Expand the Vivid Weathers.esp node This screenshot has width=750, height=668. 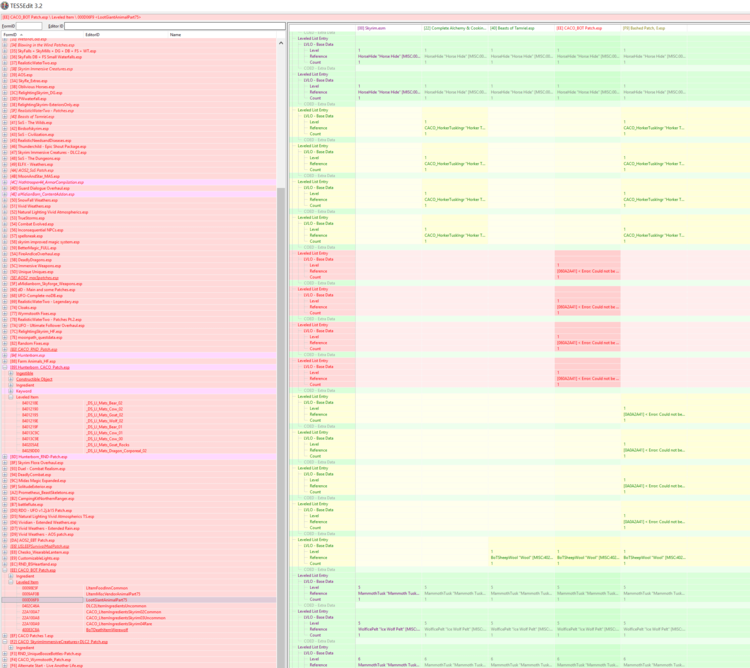pyautogui.click(x=5, y=206)
